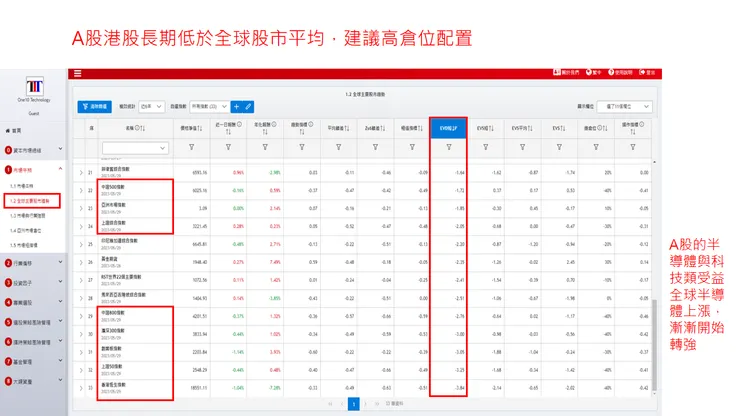This screenshot has width=740, height=416.
Task: Click the EVS column header to sort
Action: pos(559,128)
